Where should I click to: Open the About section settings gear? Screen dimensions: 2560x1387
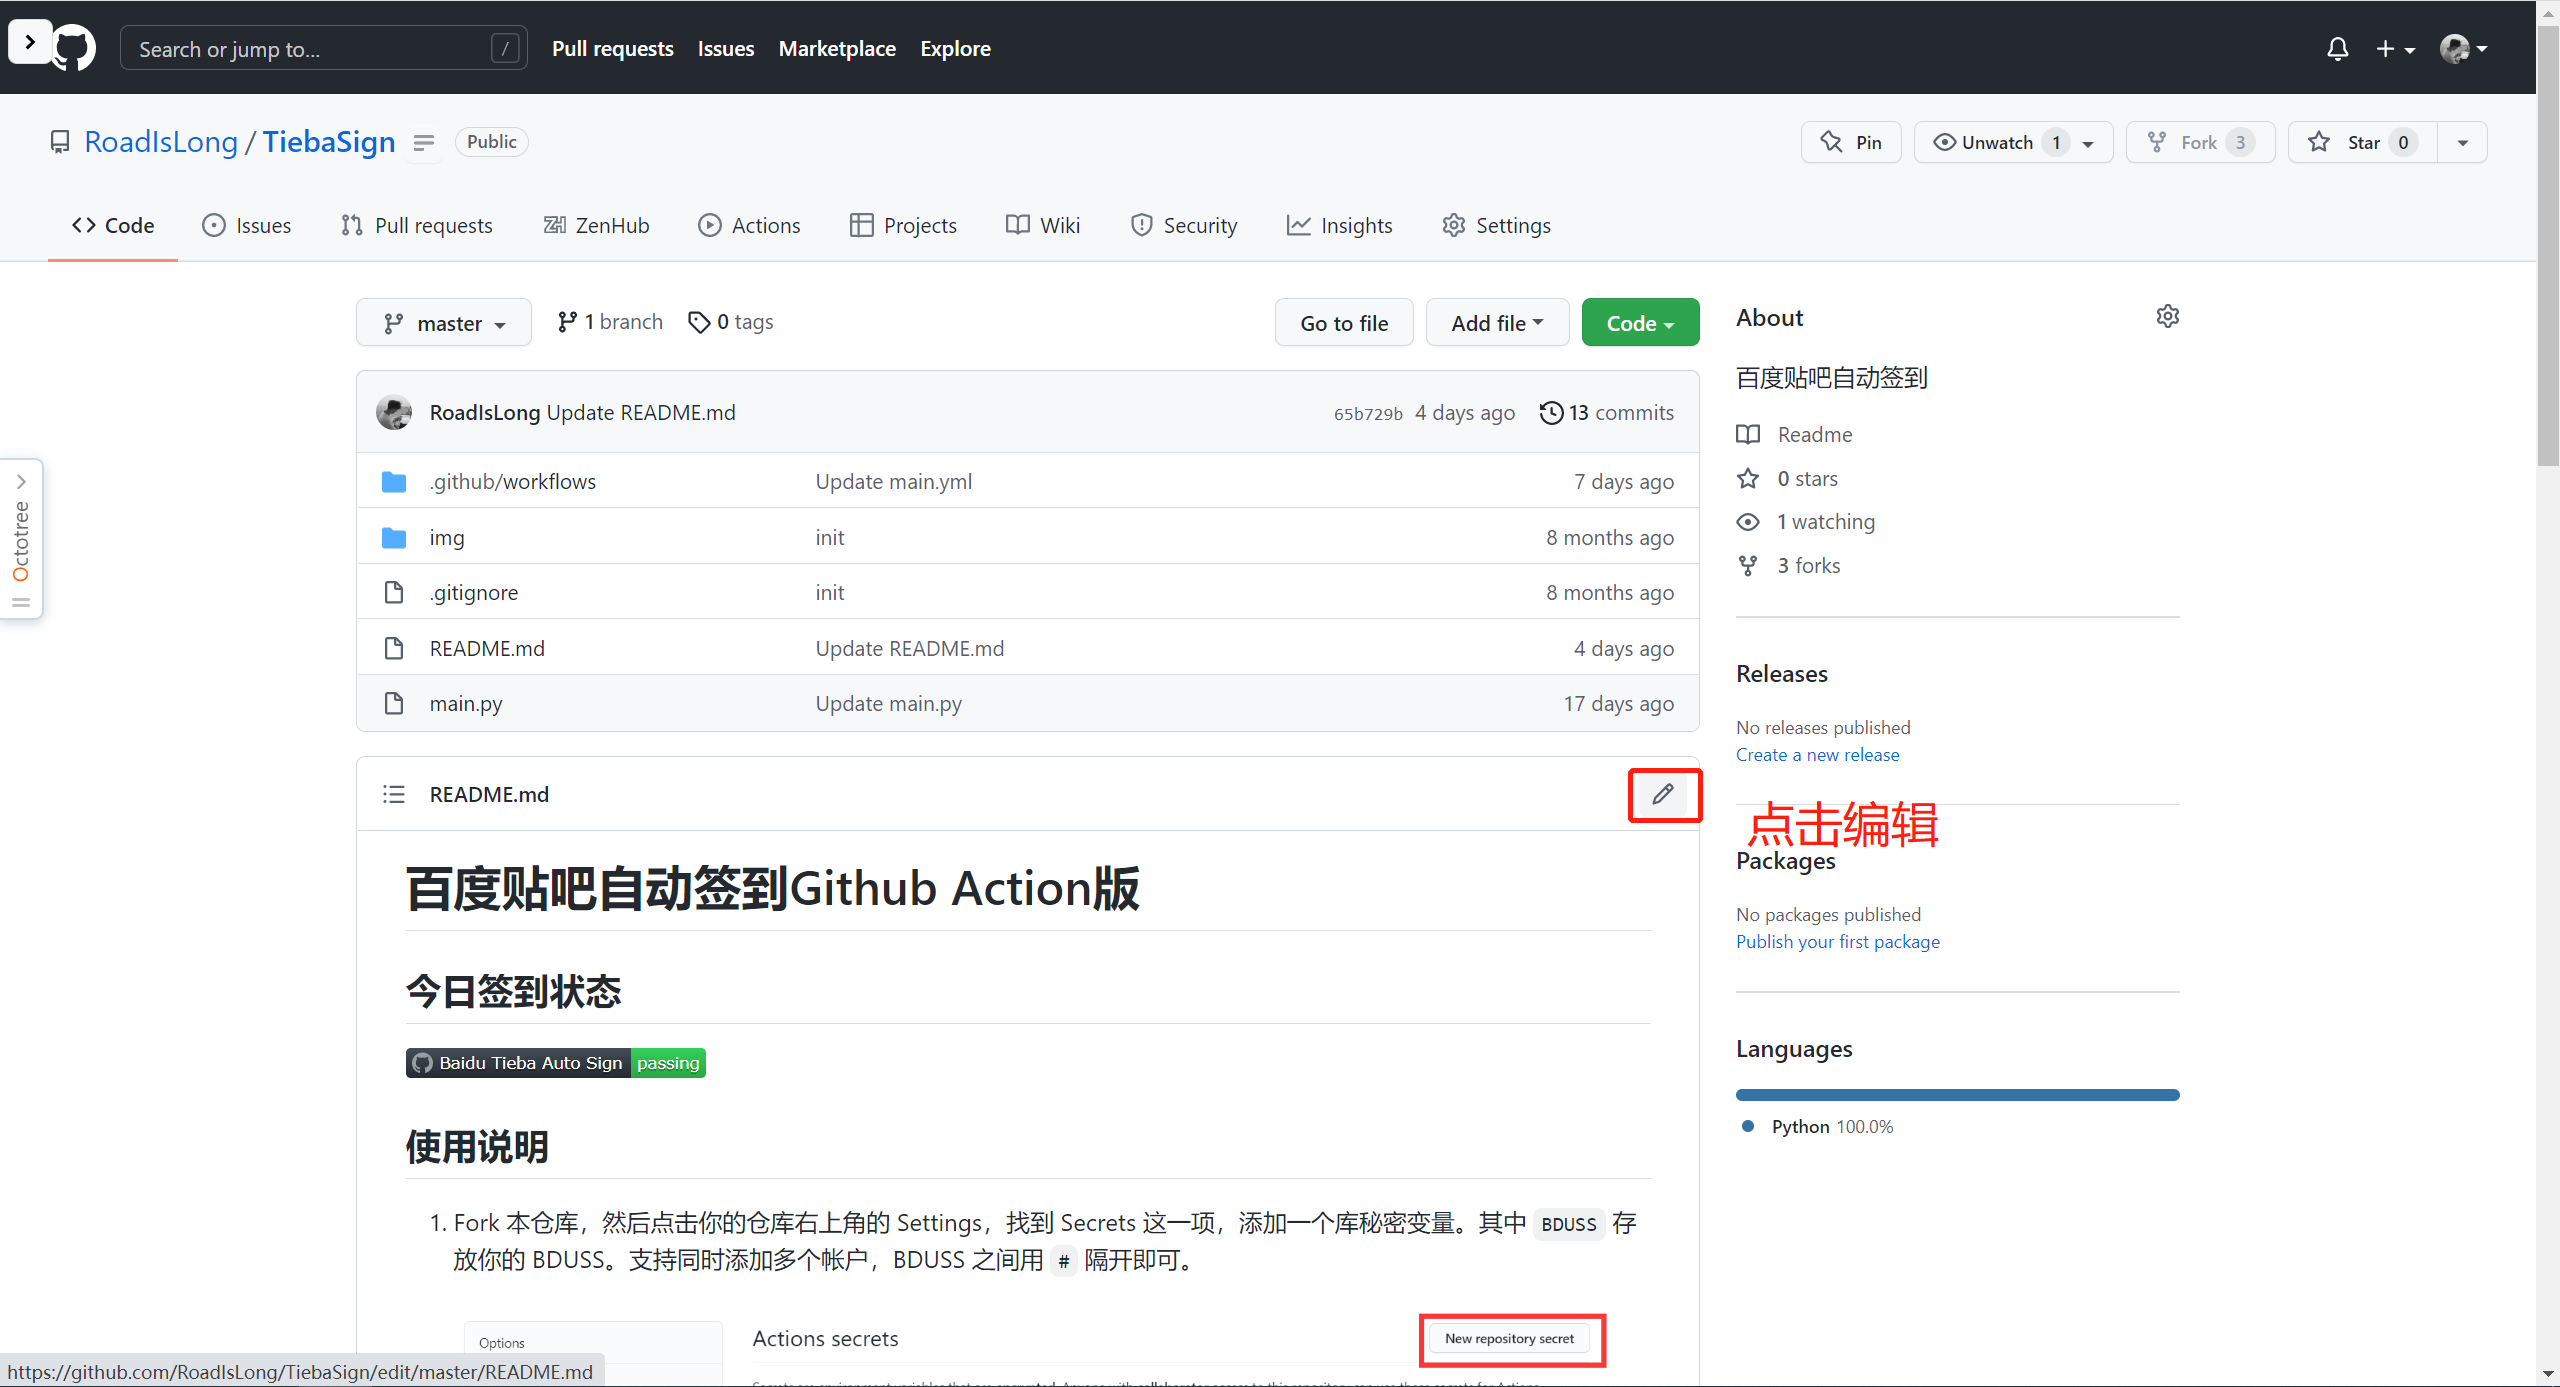pyautogui.click(x=2167, y=316)
